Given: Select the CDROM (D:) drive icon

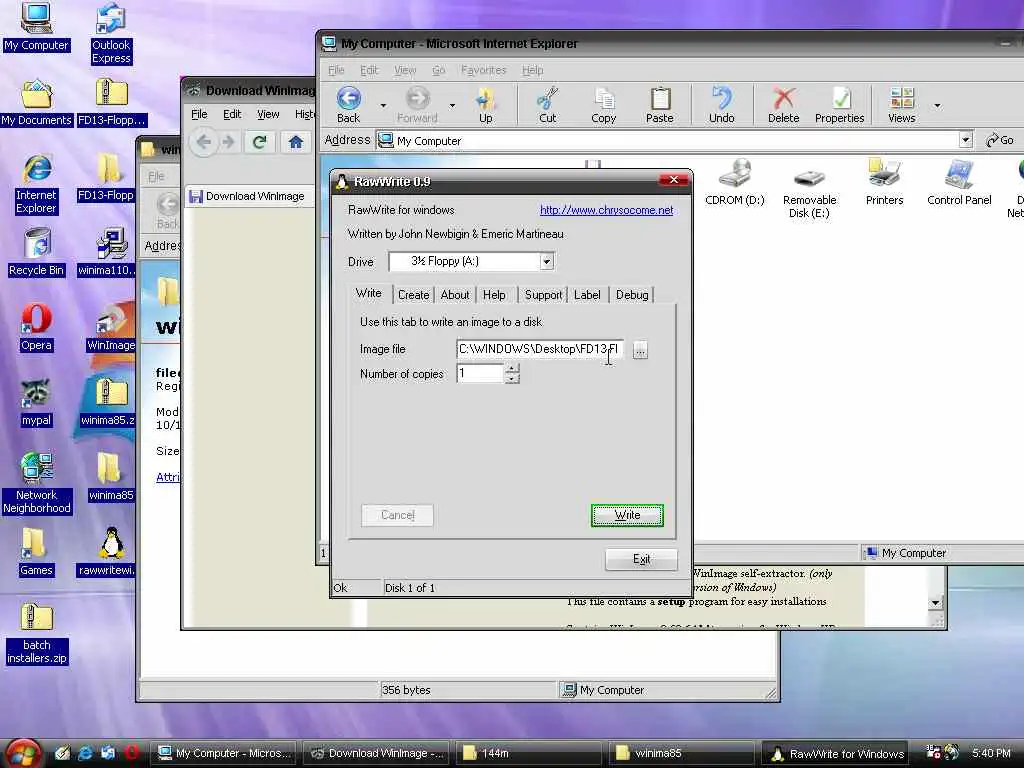Looking at the screenshot, I should pyautogui.click(x=735, y=182).
